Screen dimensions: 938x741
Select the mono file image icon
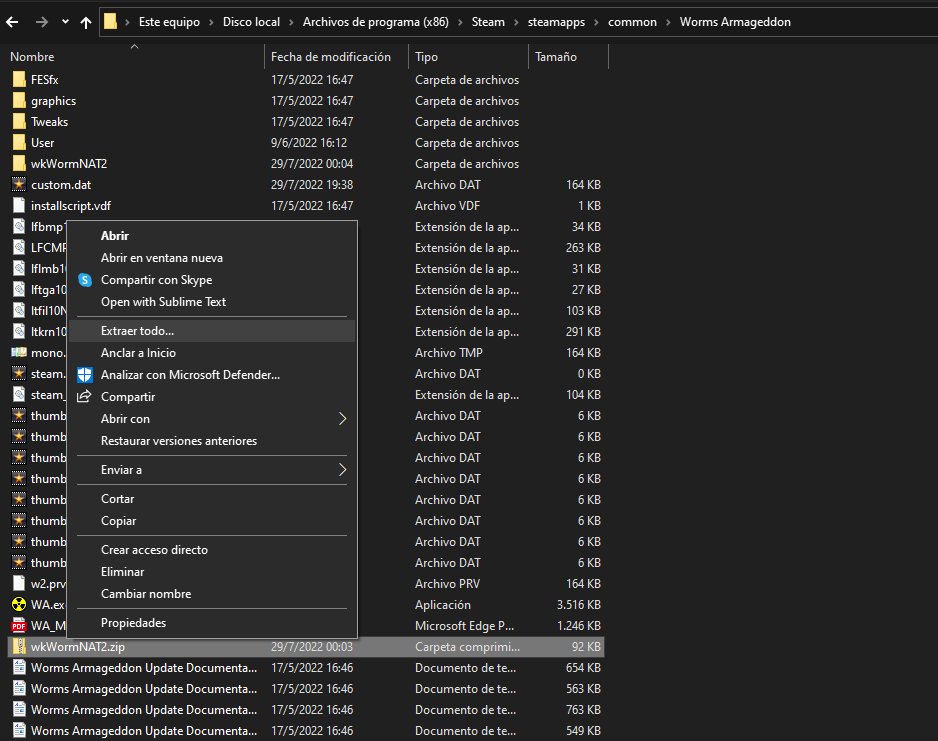19,353
